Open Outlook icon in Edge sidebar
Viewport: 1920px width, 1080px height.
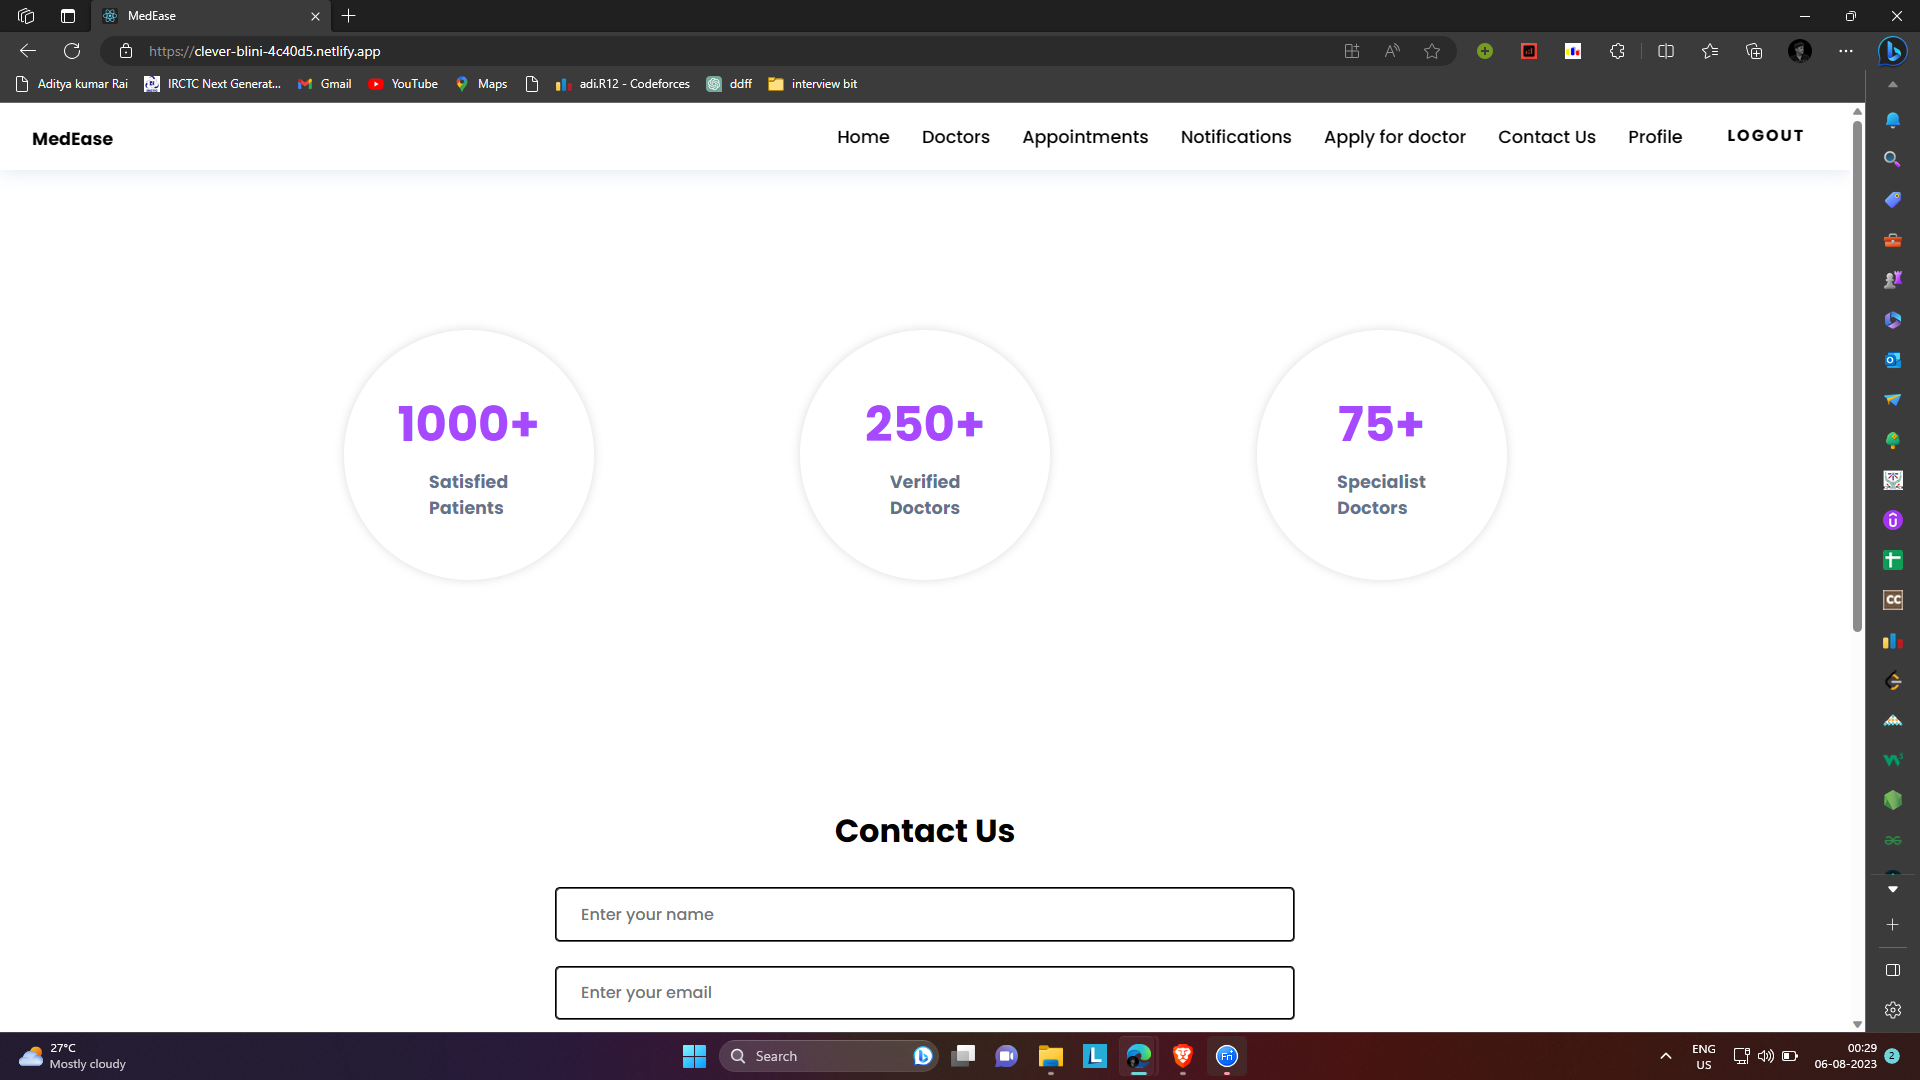coord(1892,360)
